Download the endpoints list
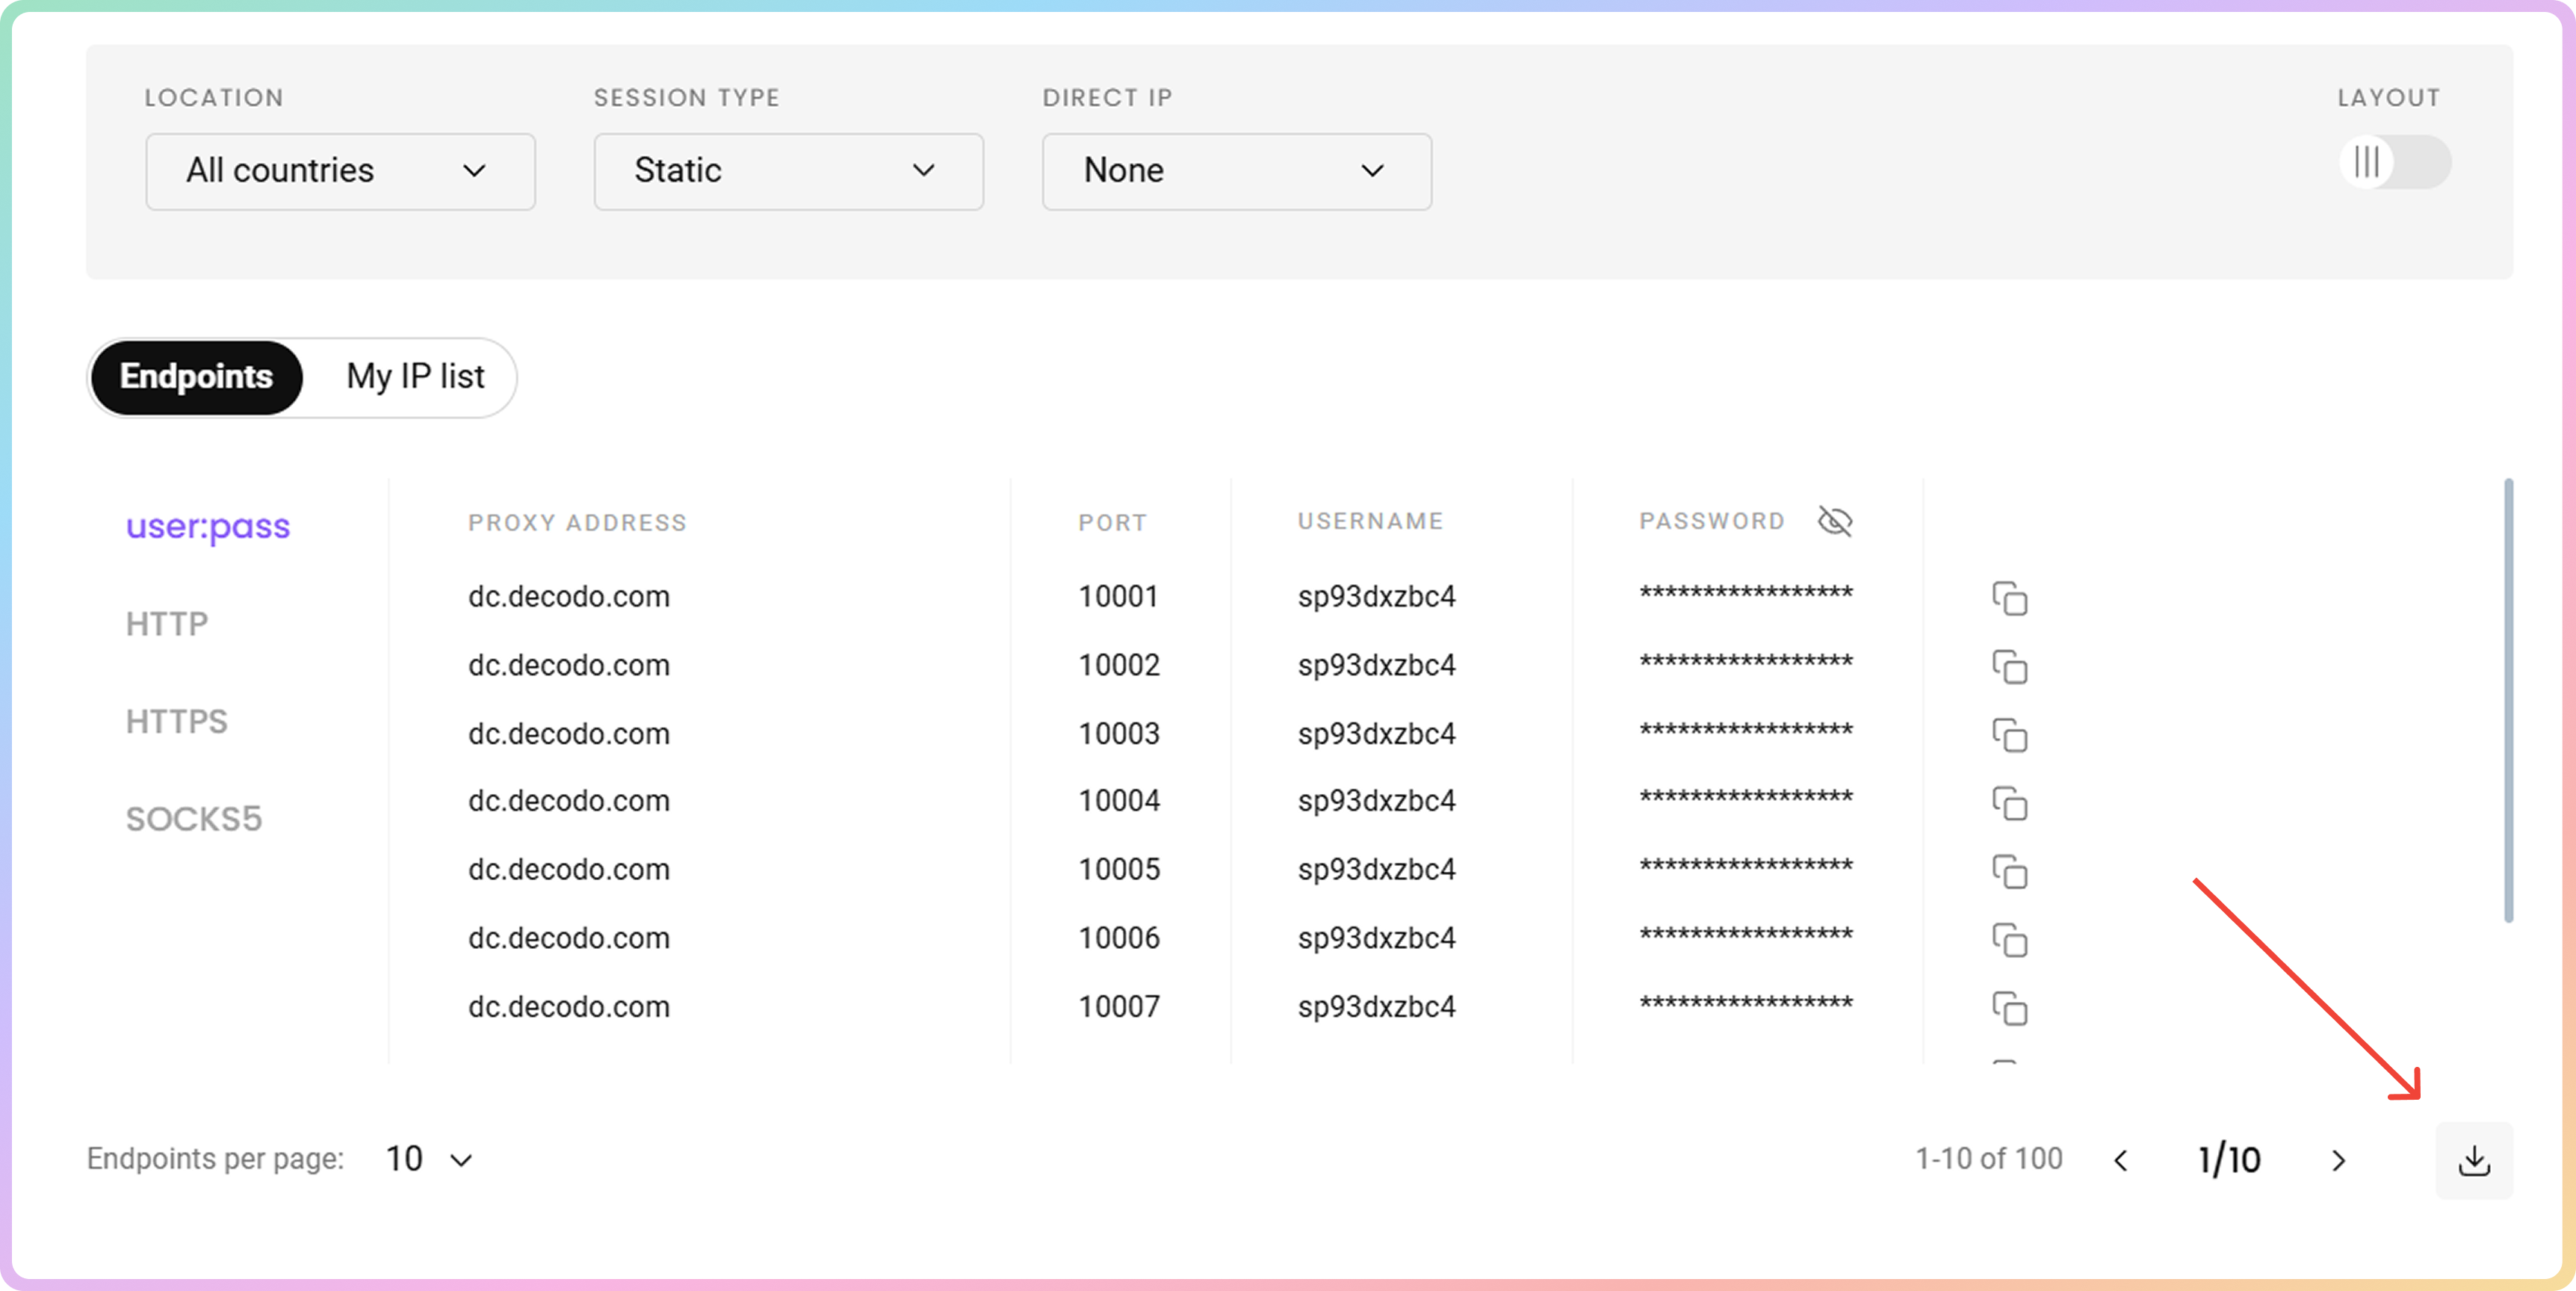 click(x=2473, y=1160)
